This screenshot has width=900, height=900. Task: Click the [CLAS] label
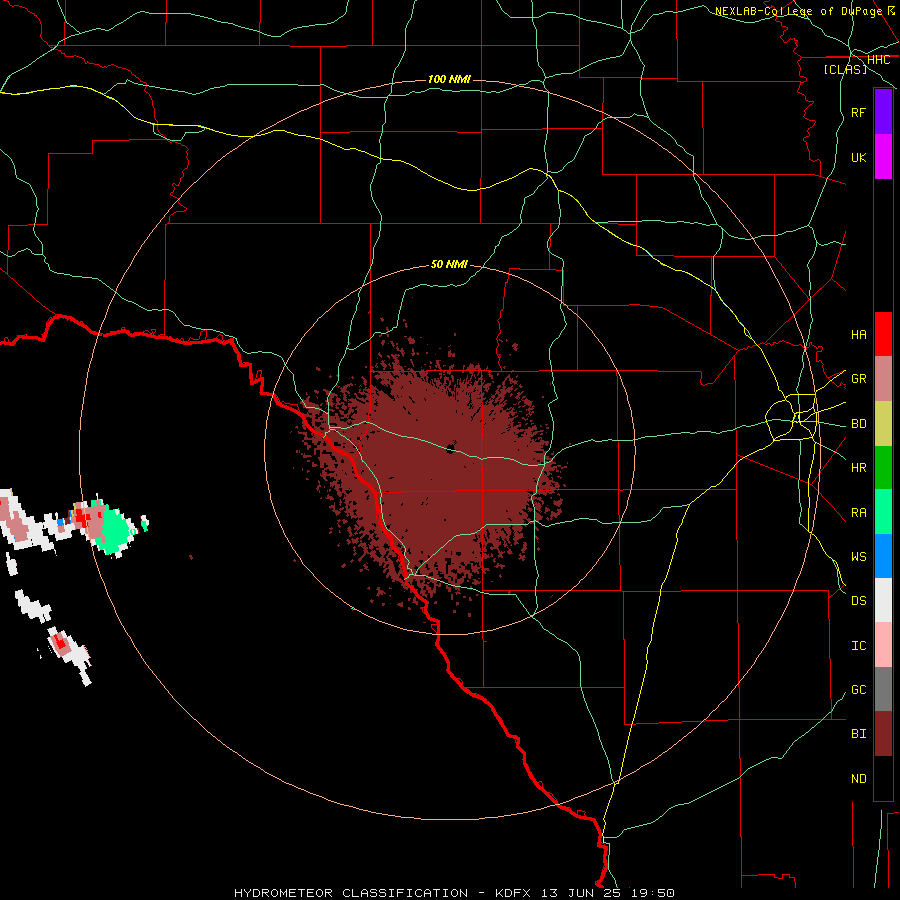(x=845, y=69)
